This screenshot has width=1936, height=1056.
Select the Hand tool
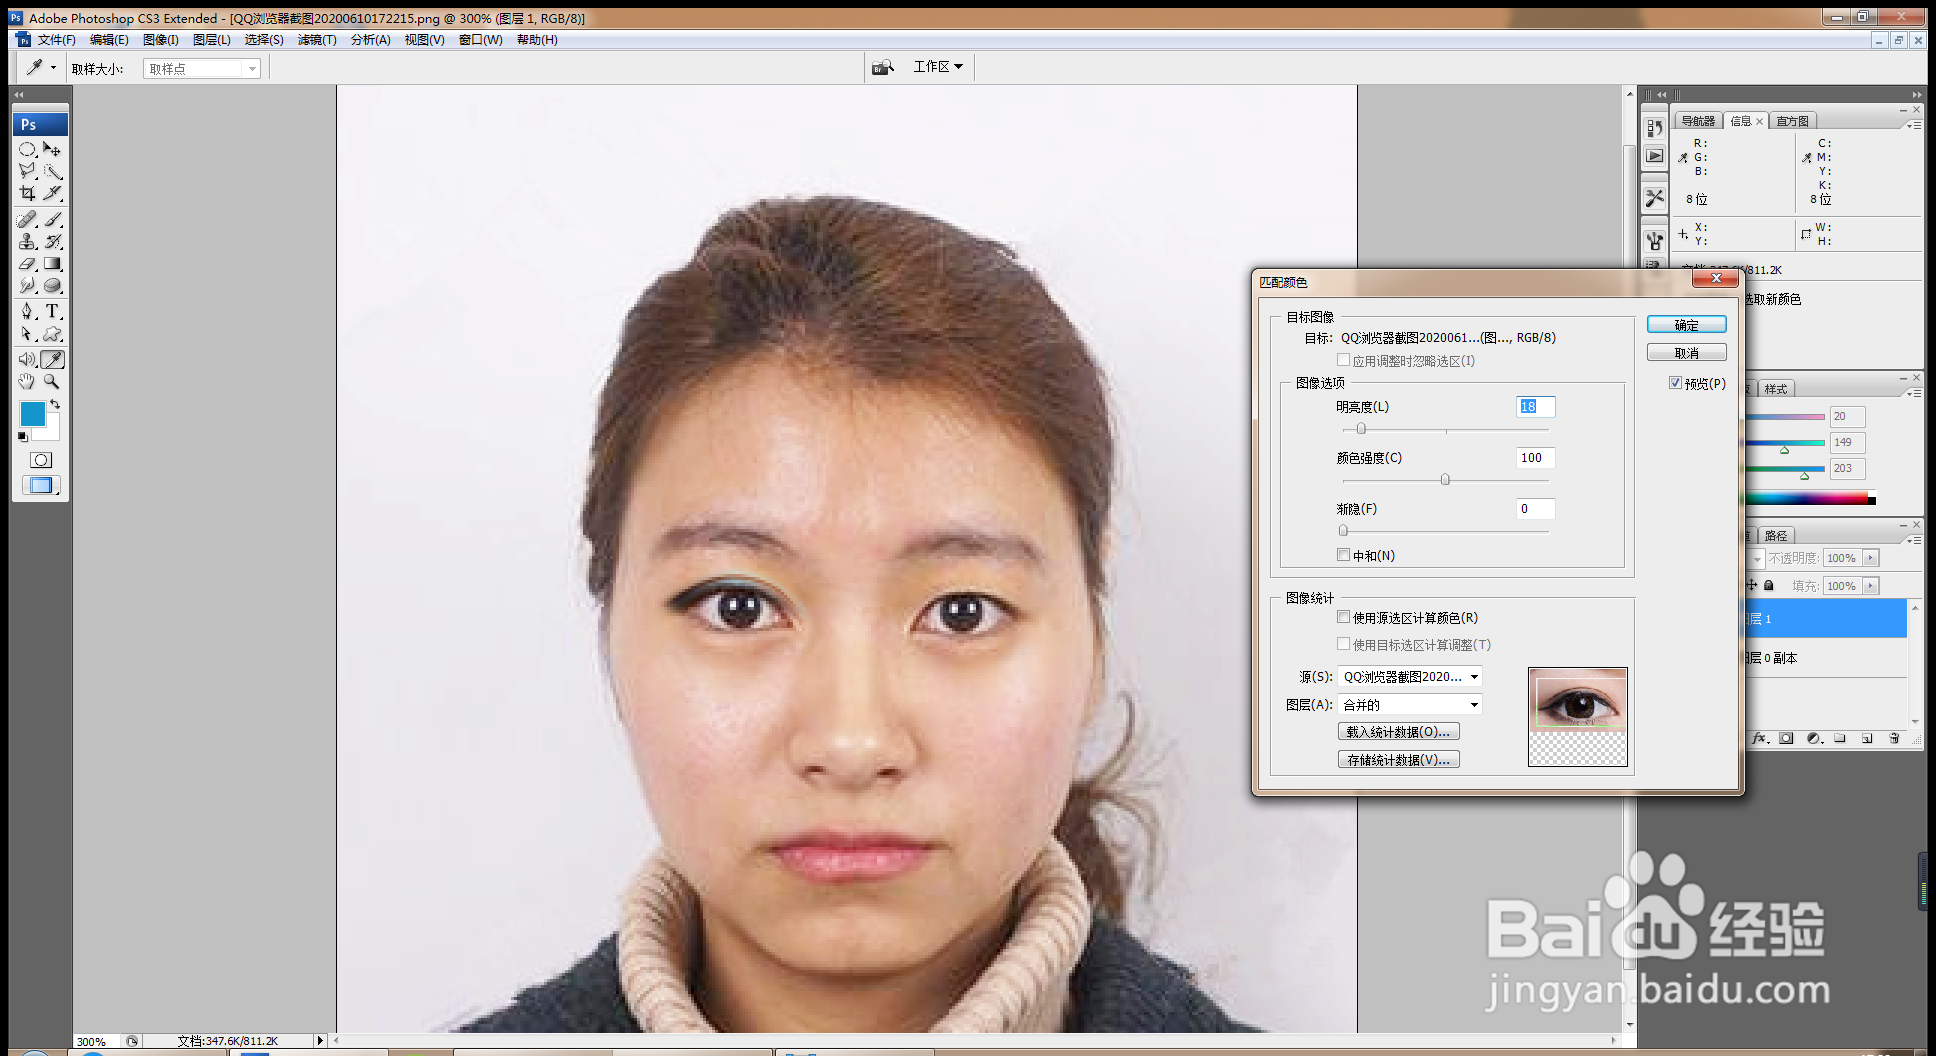pos(27,381)
